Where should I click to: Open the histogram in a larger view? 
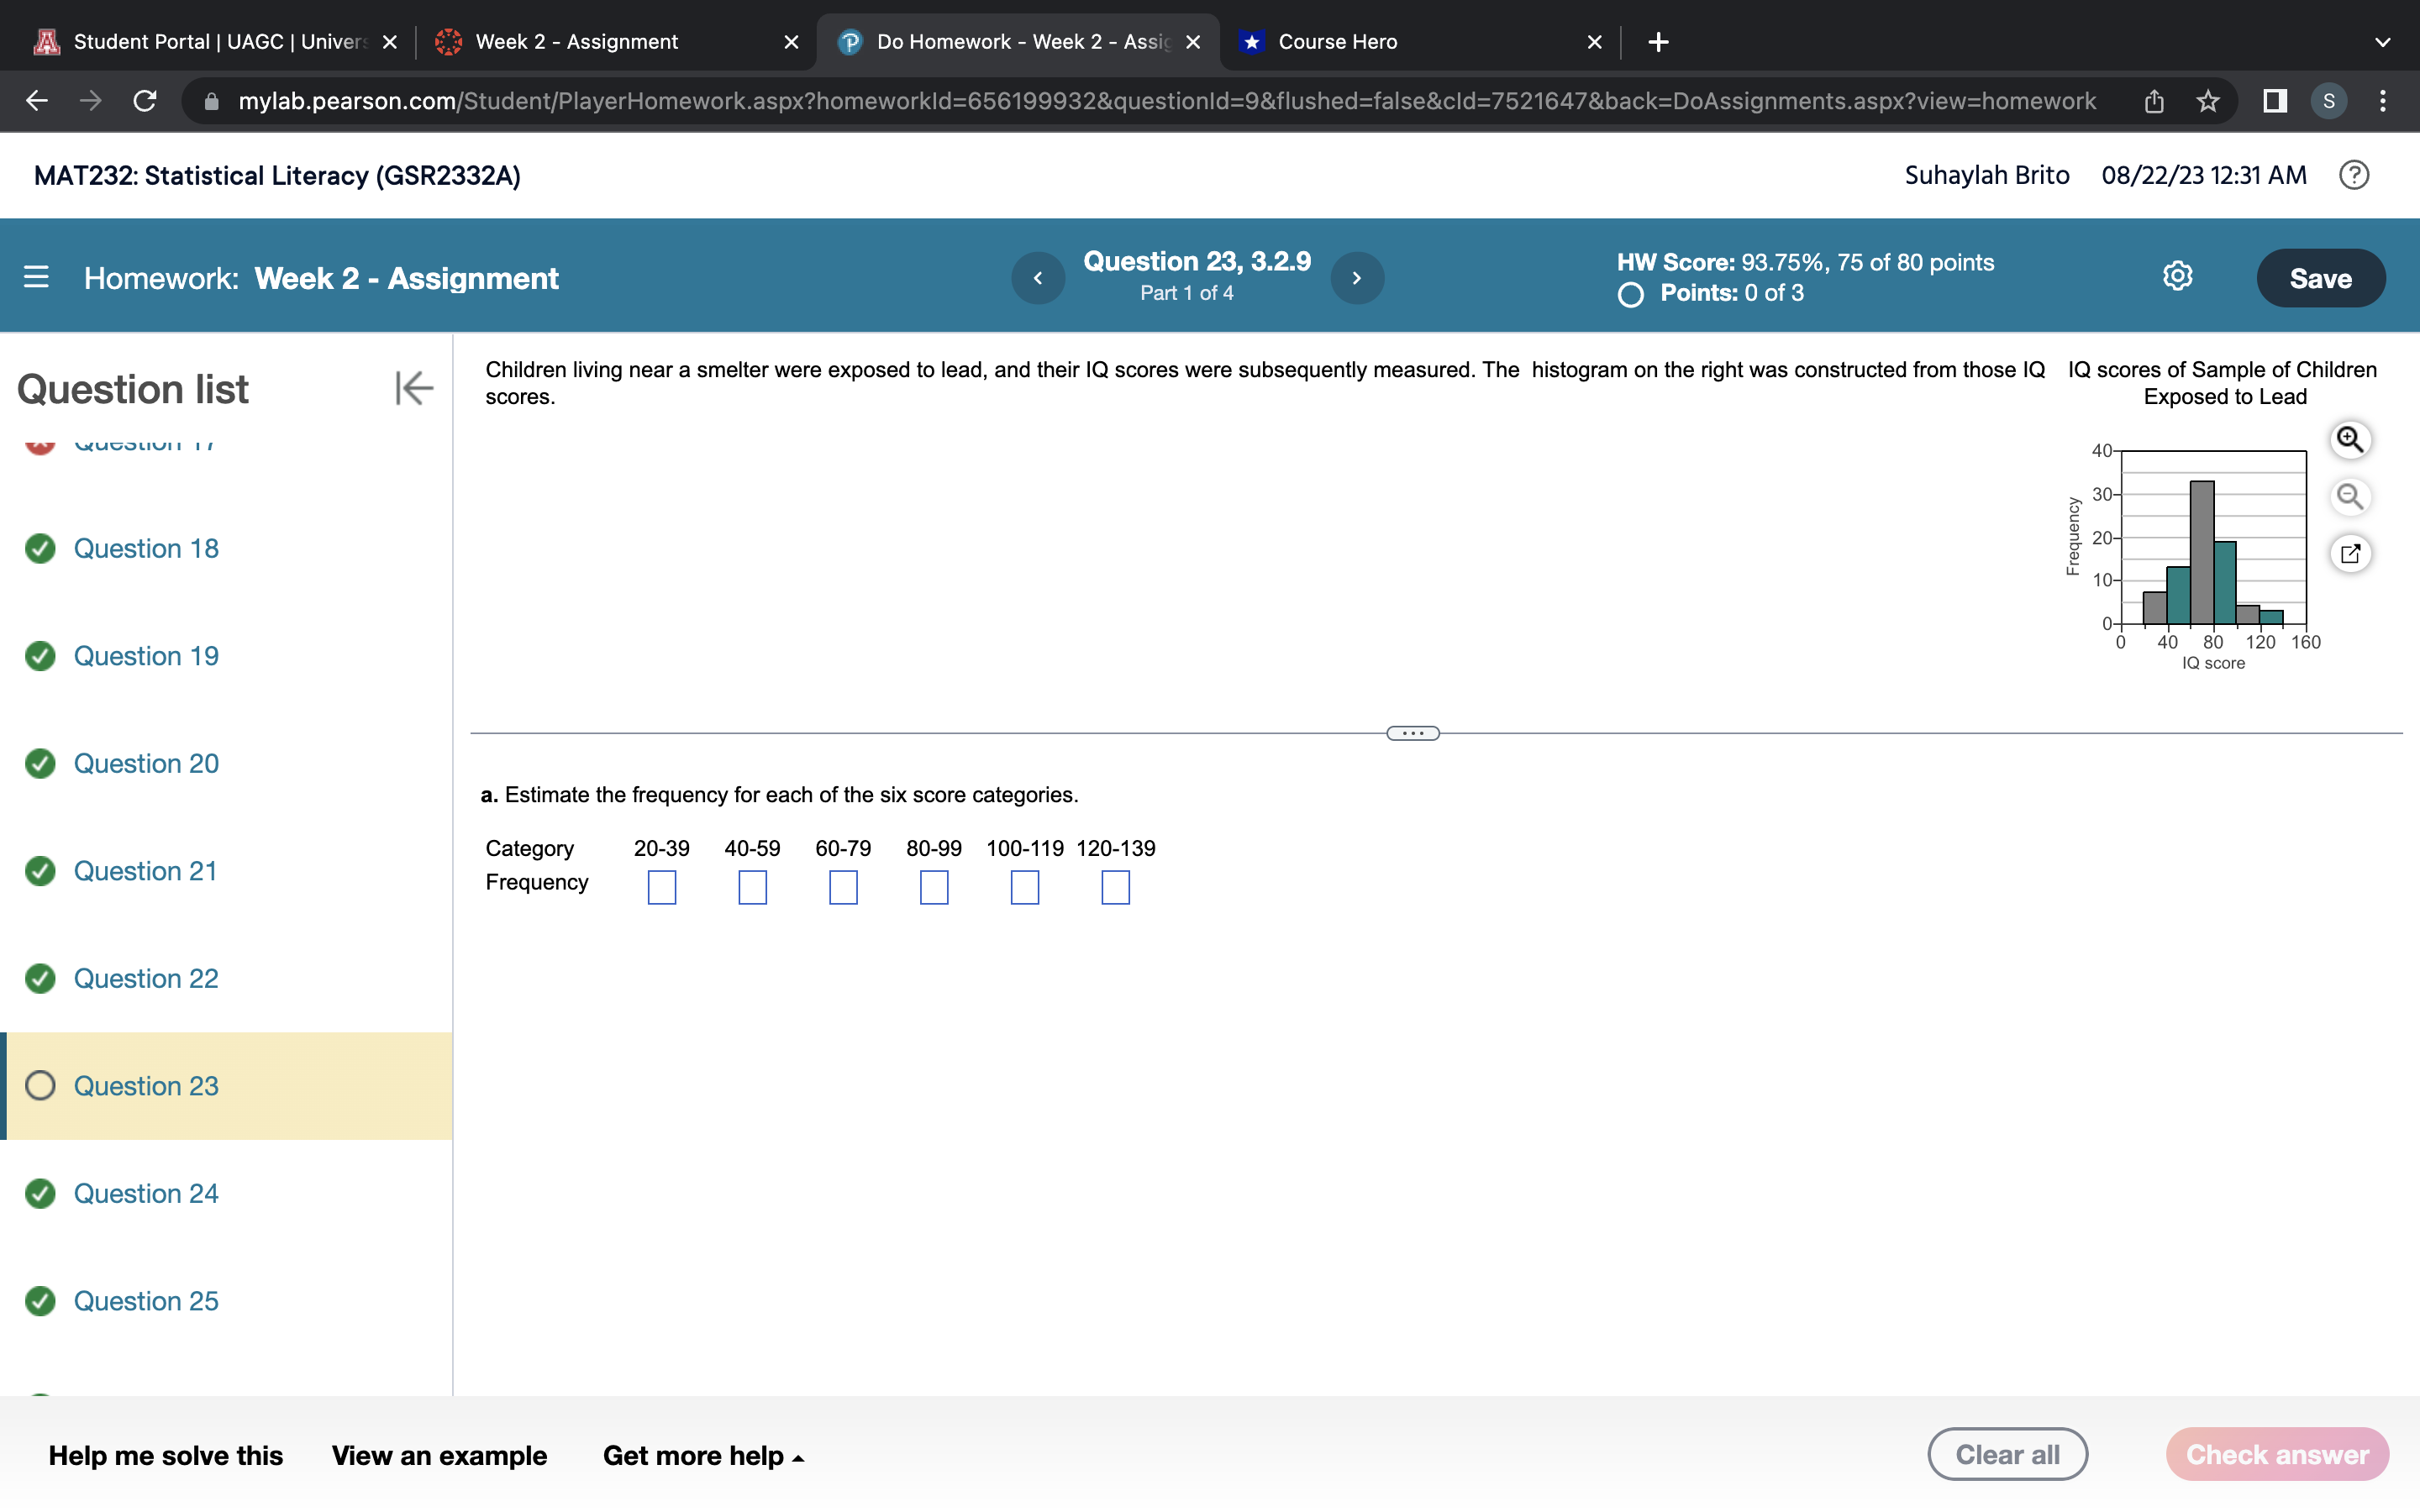click(2350, 553)
